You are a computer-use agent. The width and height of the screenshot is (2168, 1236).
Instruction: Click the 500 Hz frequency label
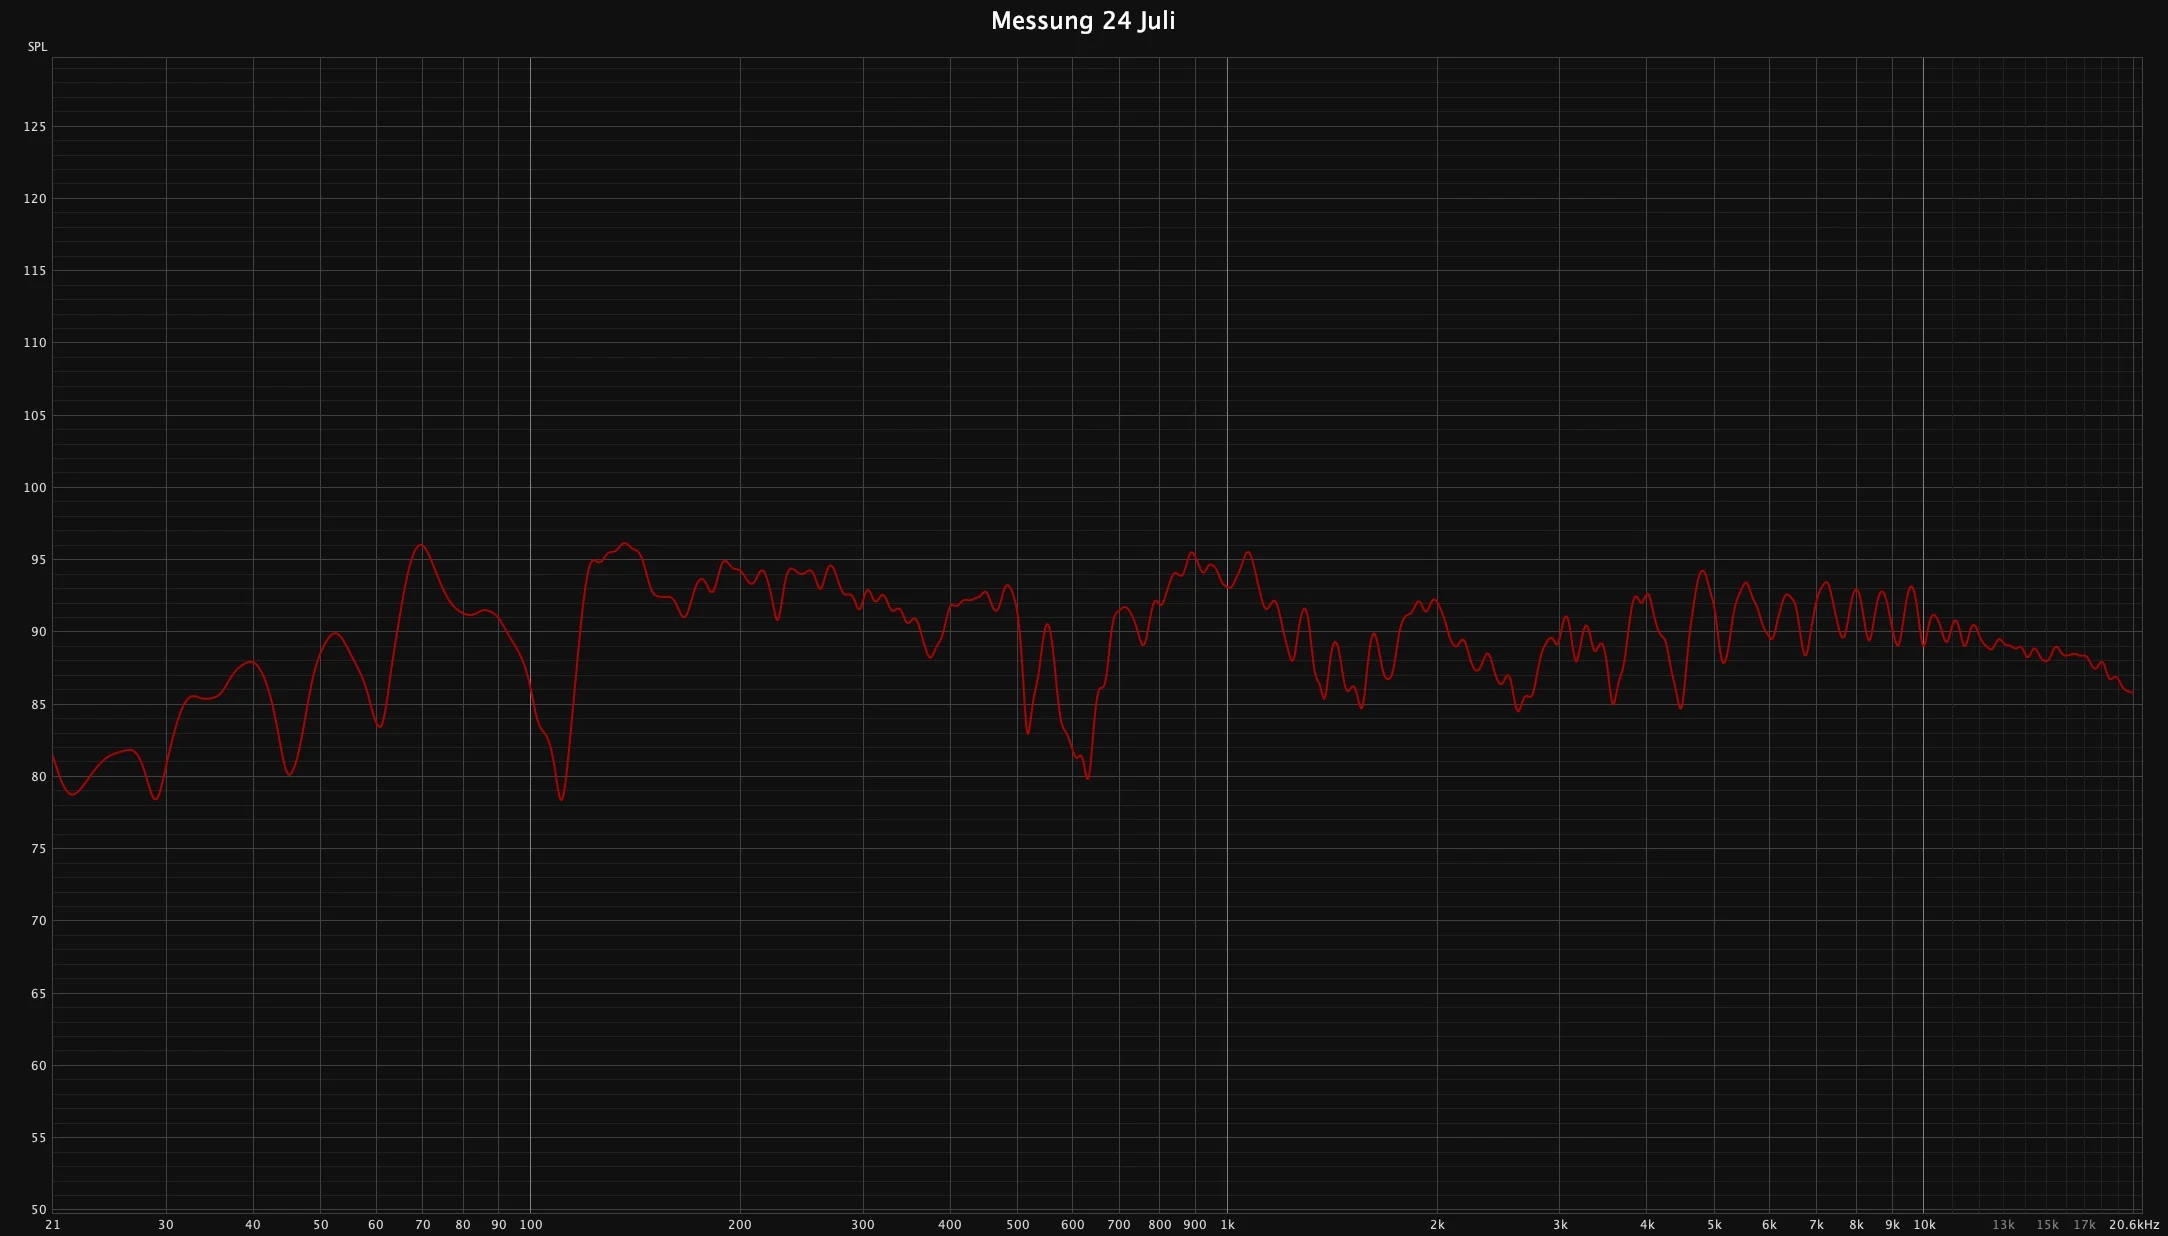click(1018, 1225)
